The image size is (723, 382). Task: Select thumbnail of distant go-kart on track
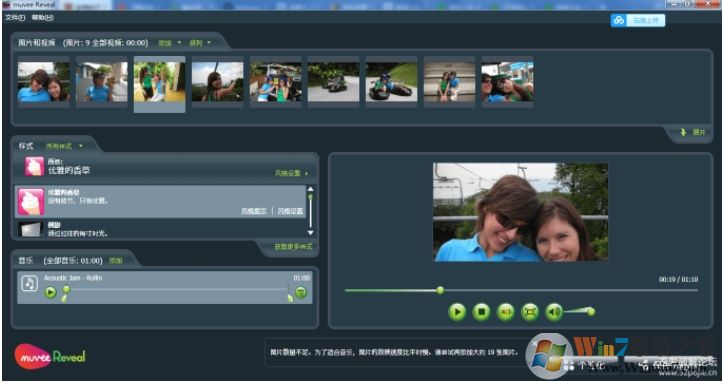(x=333, y=82)
